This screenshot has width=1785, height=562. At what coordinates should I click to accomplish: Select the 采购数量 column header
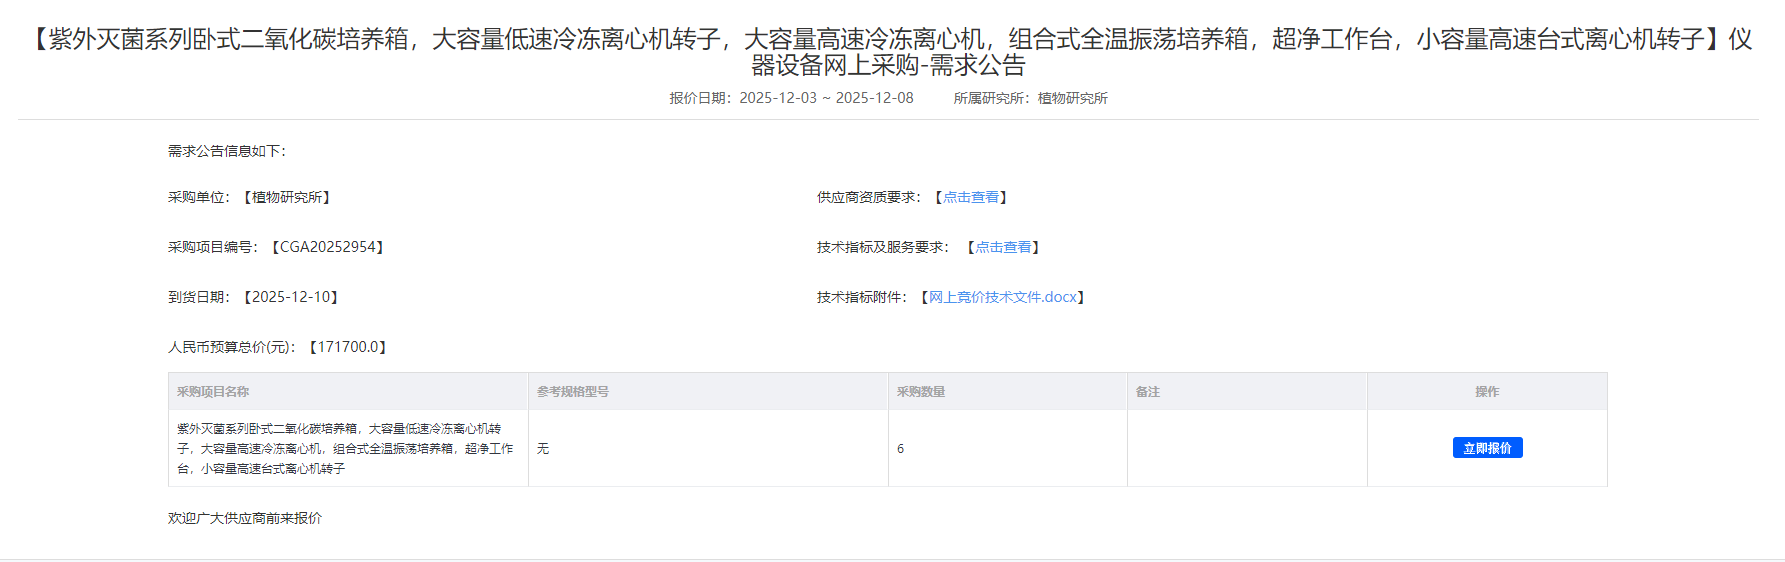click(920, 392)
